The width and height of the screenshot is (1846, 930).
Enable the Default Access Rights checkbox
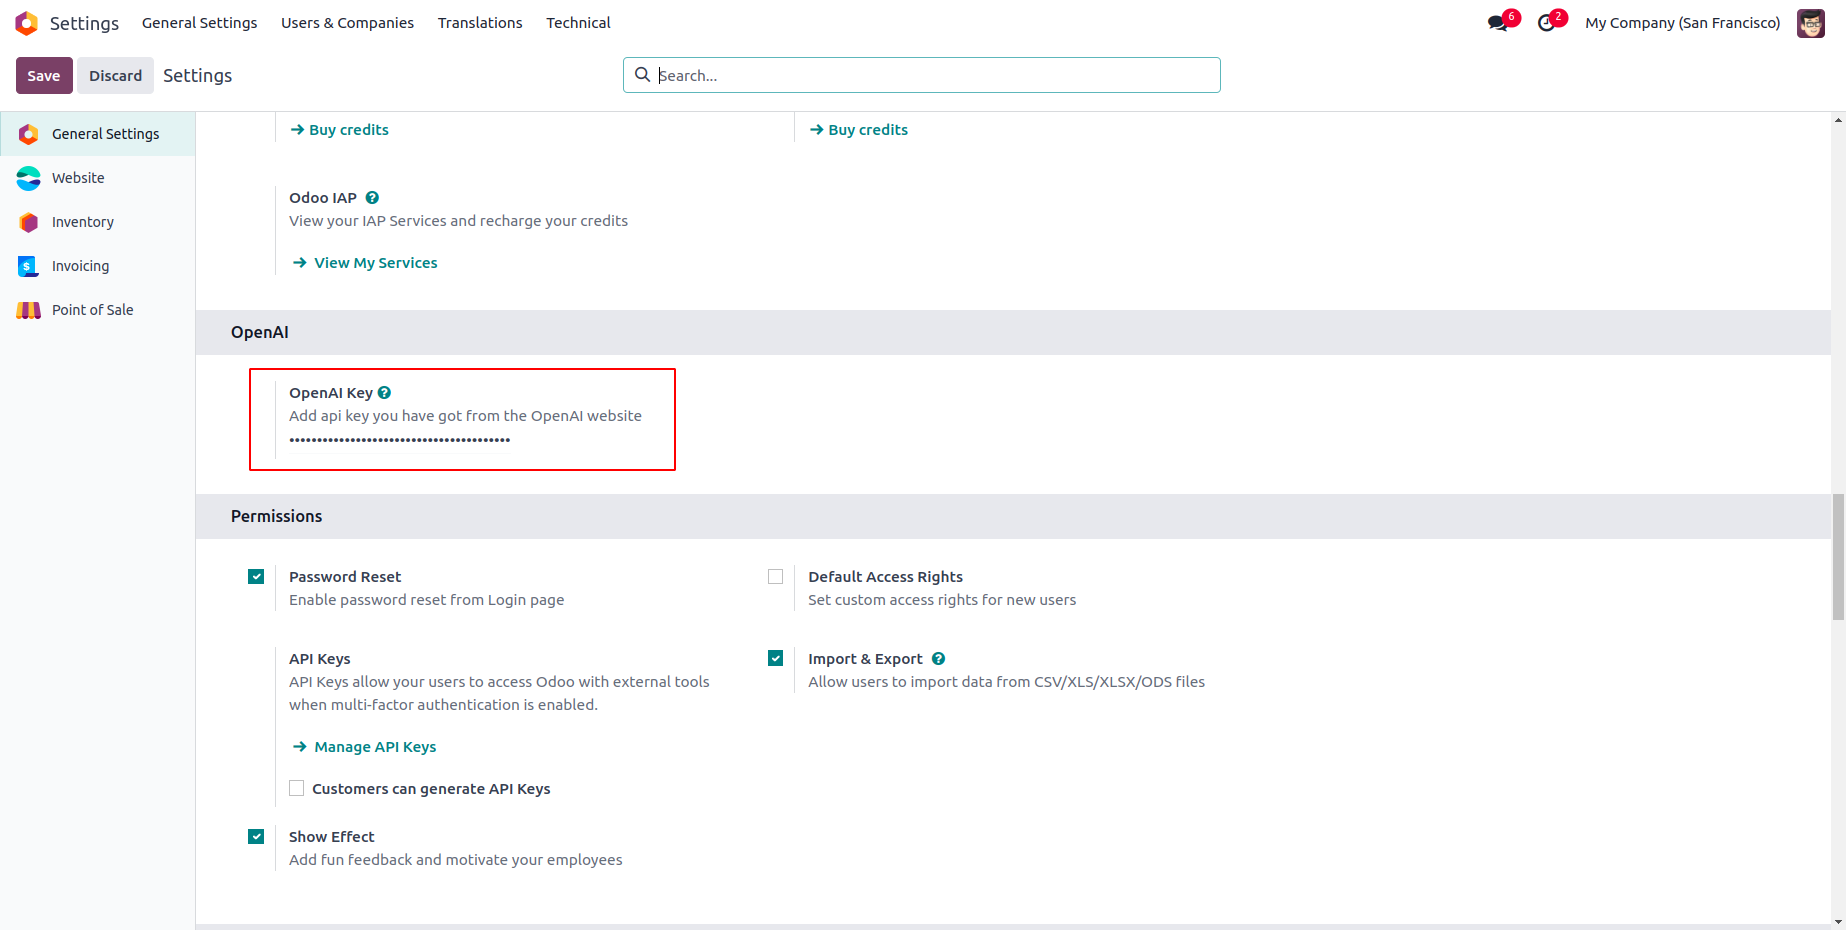click(775, 577)
